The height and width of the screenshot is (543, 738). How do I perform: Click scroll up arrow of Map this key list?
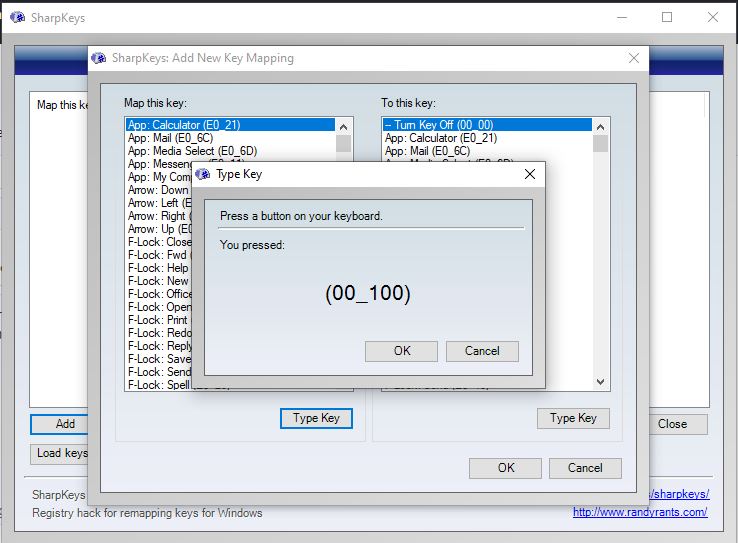(344, 127)
